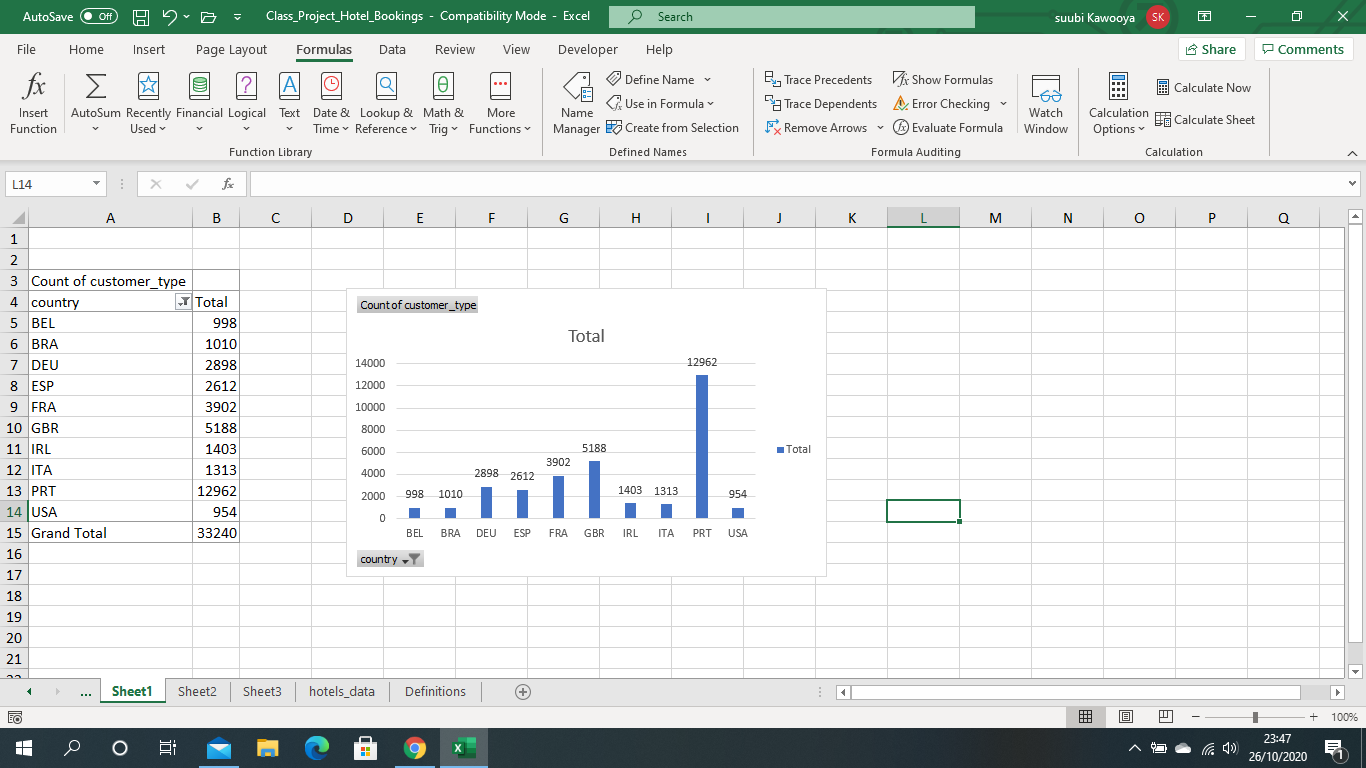Screen dimensions: 1366x768
Task: Click Evaluate Formula
Action: tap(948, 128)
